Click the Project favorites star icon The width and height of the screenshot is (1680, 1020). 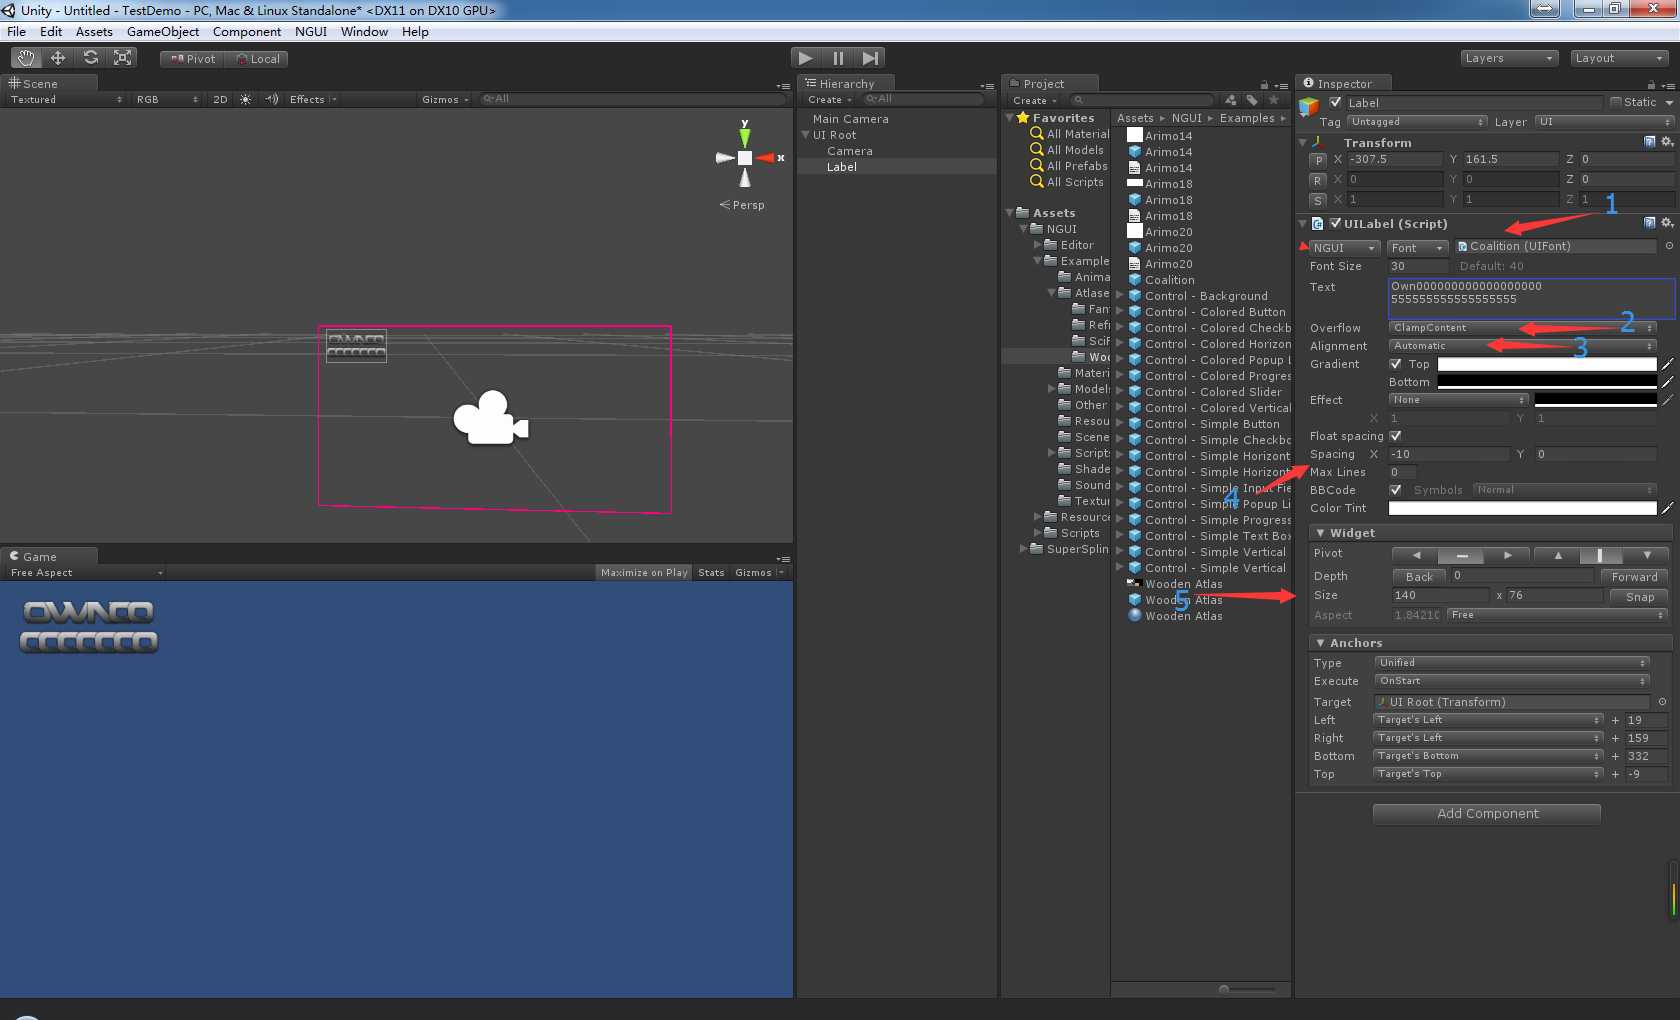point(1273,100)
